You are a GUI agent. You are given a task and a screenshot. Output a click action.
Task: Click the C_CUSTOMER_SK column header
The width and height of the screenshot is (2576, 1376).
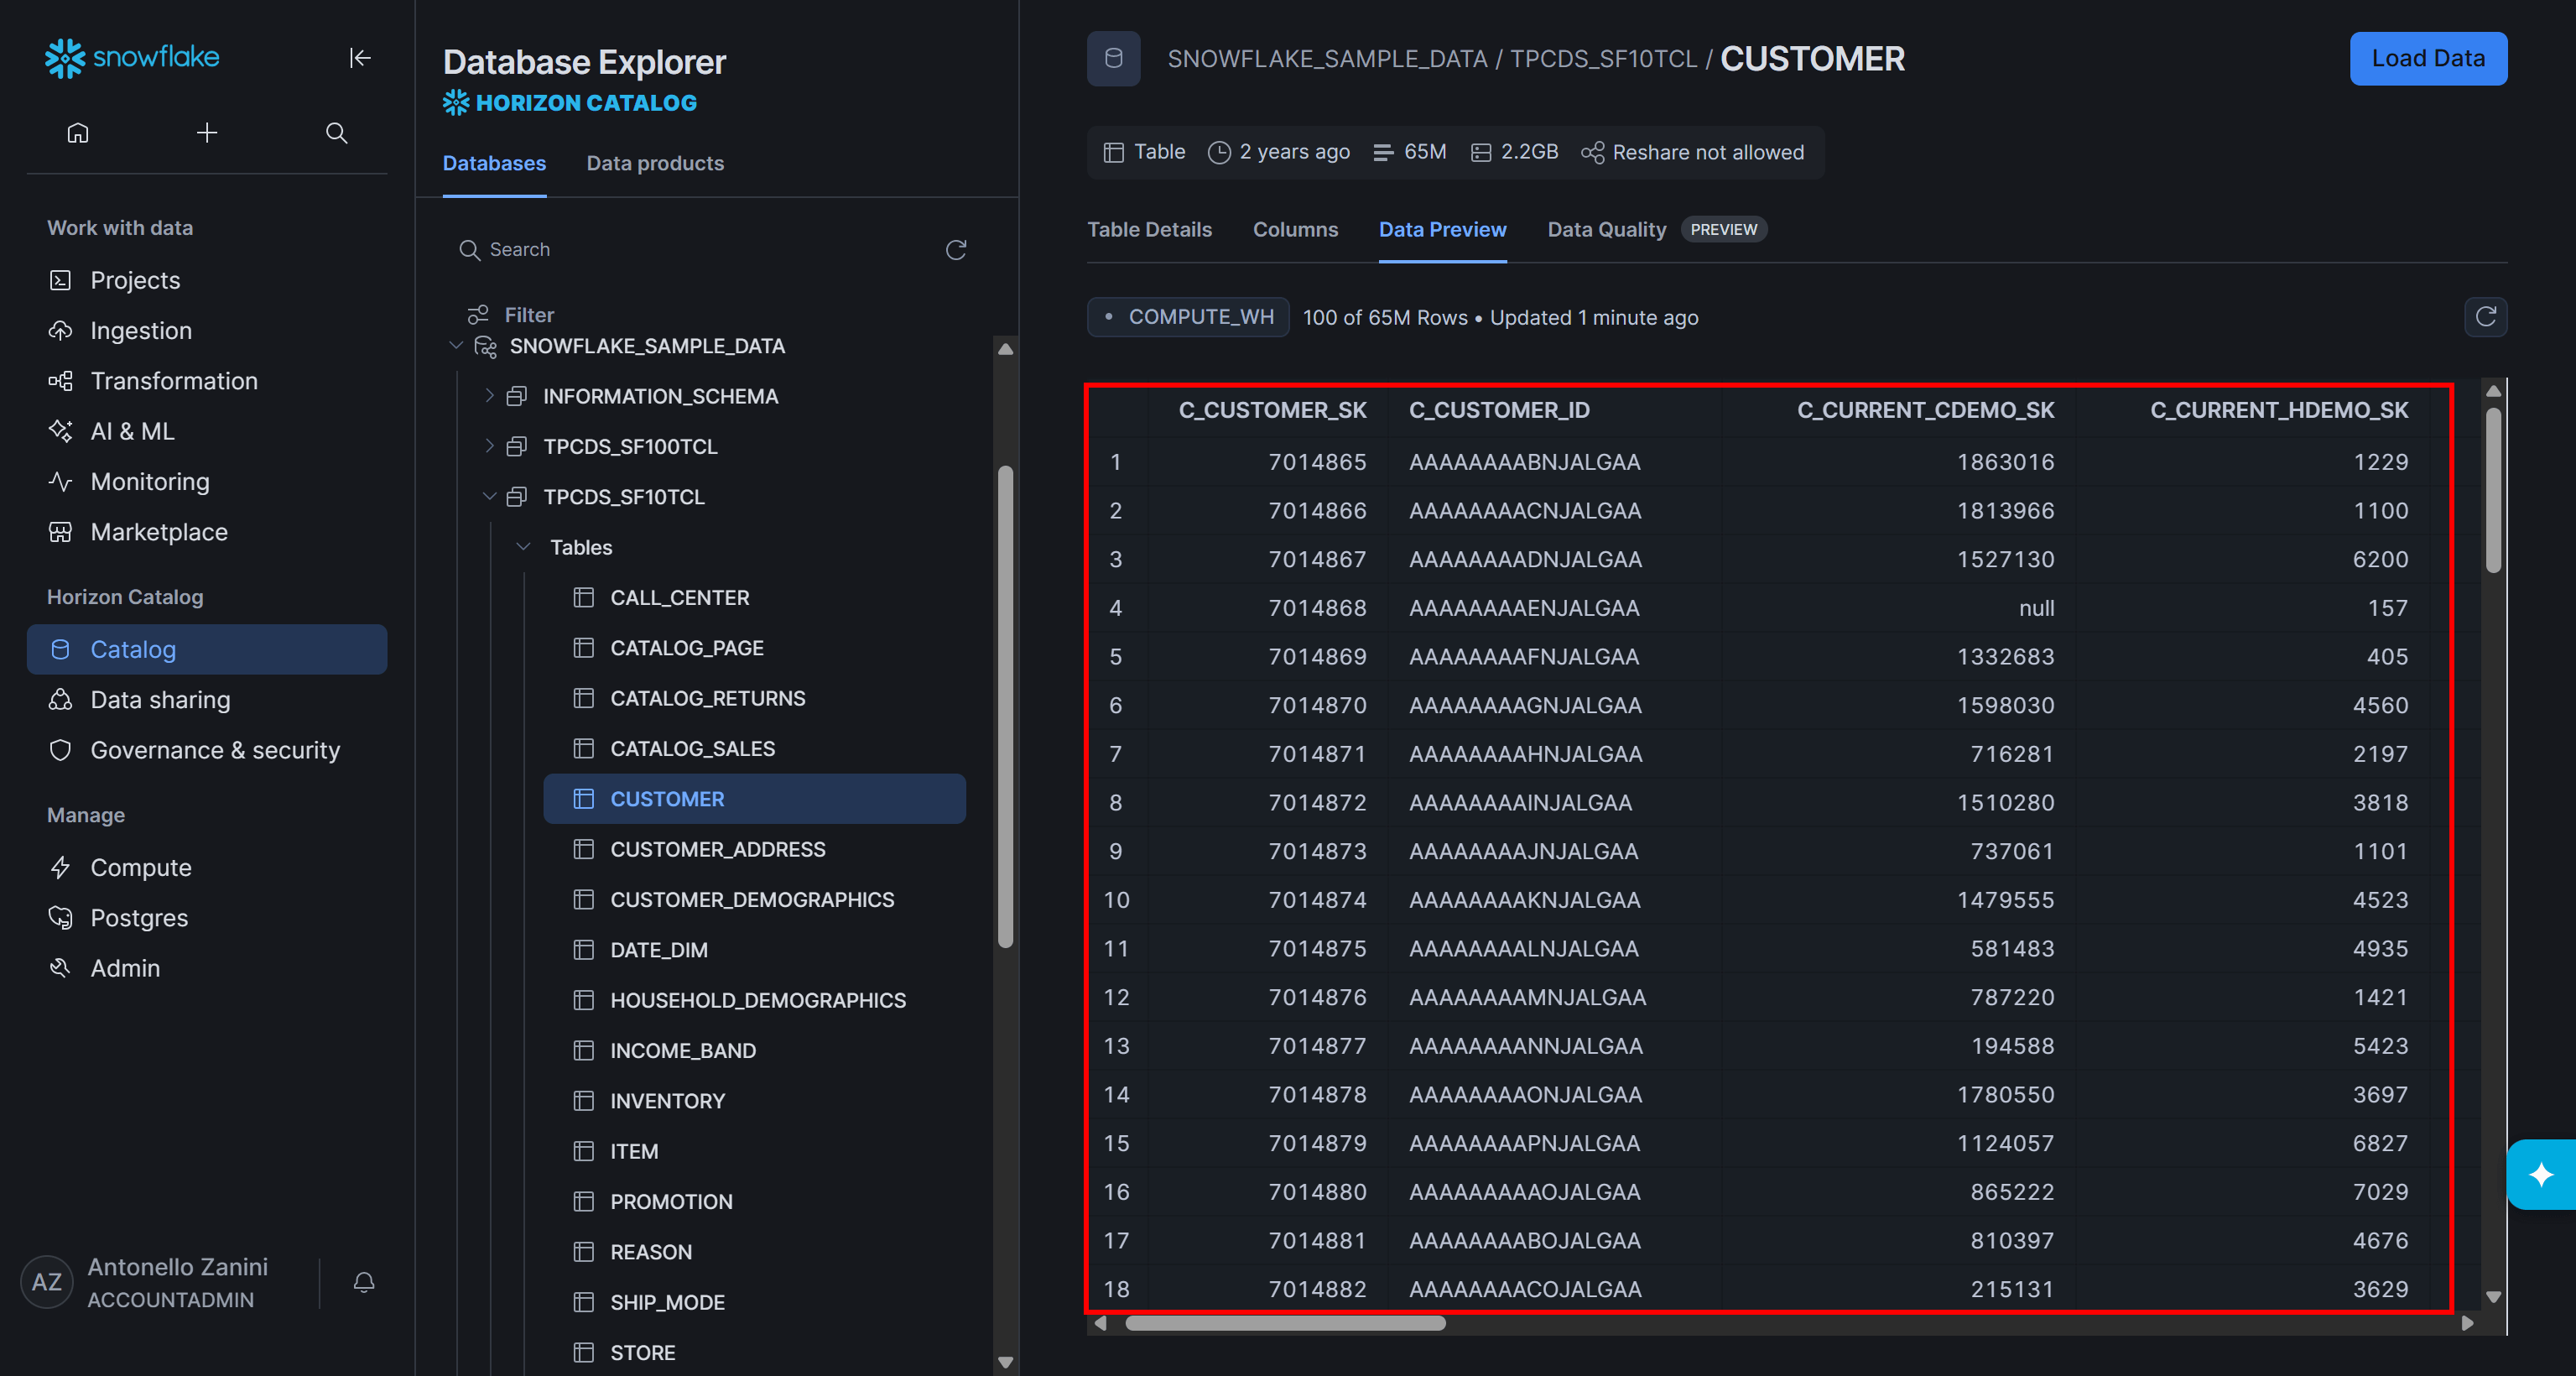point(1272,410)
